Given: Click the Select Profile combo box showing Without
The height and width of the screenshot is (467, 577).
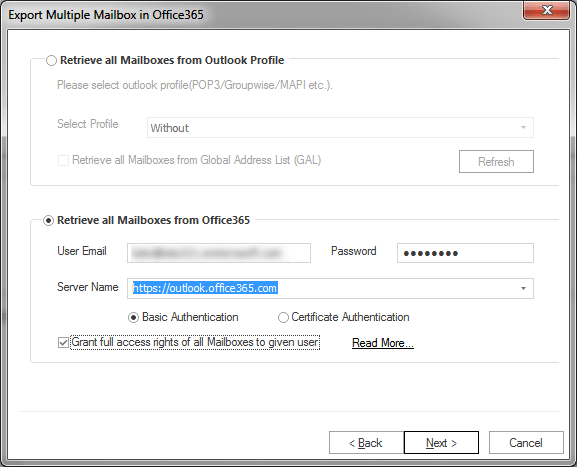Looking at the screenshot, I should click(x=340, y=128).
